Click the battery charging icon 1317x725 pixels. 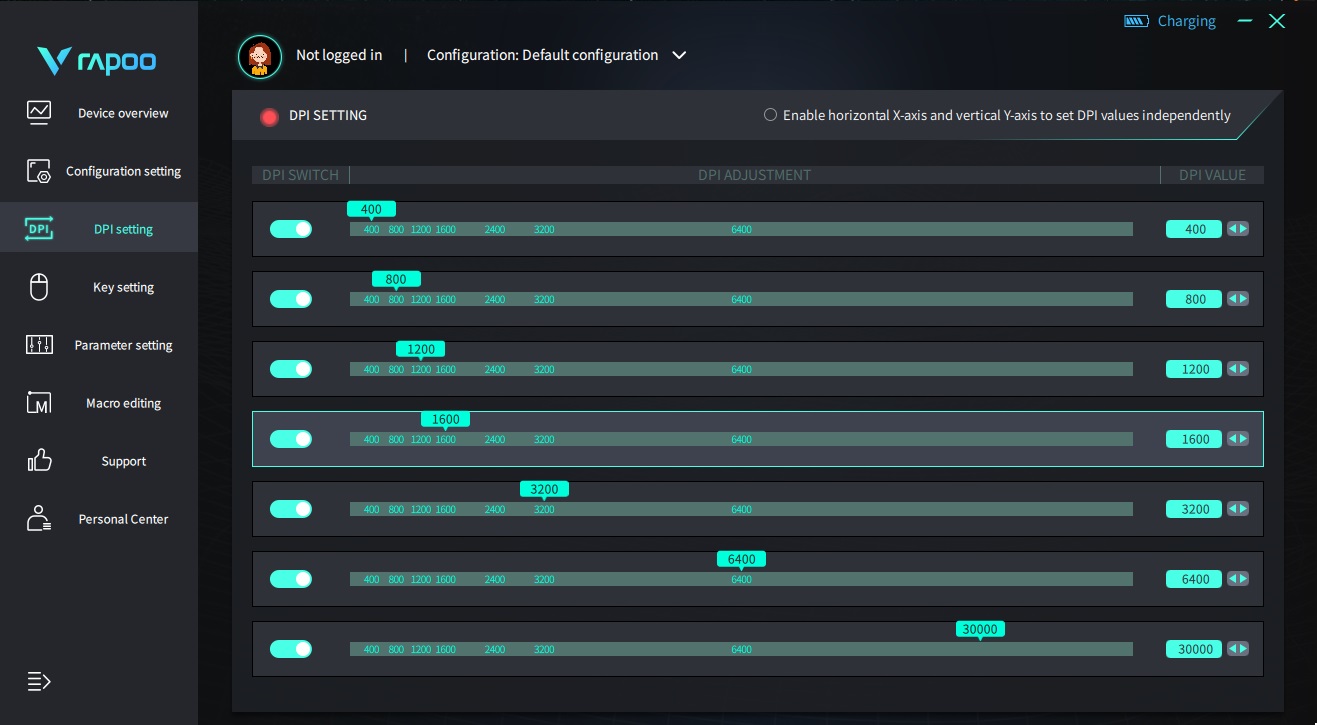tap(1136, 21)
